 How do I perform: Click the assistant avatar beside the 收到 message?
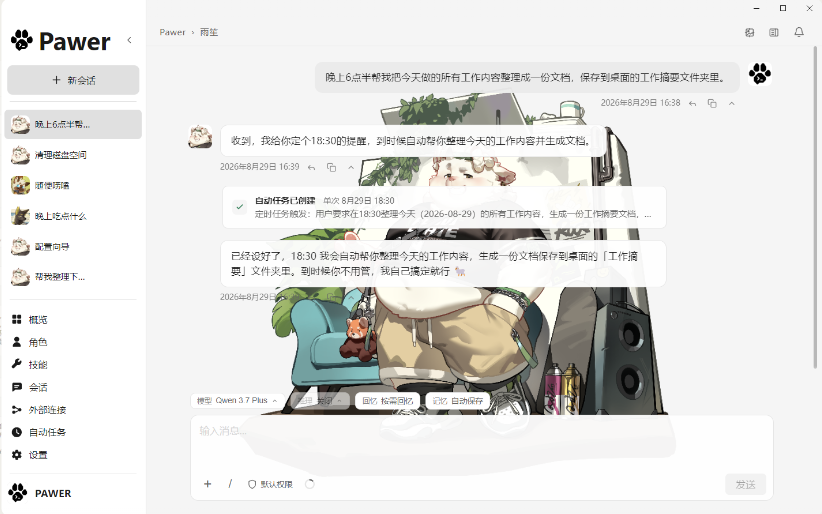click(200, 137)
